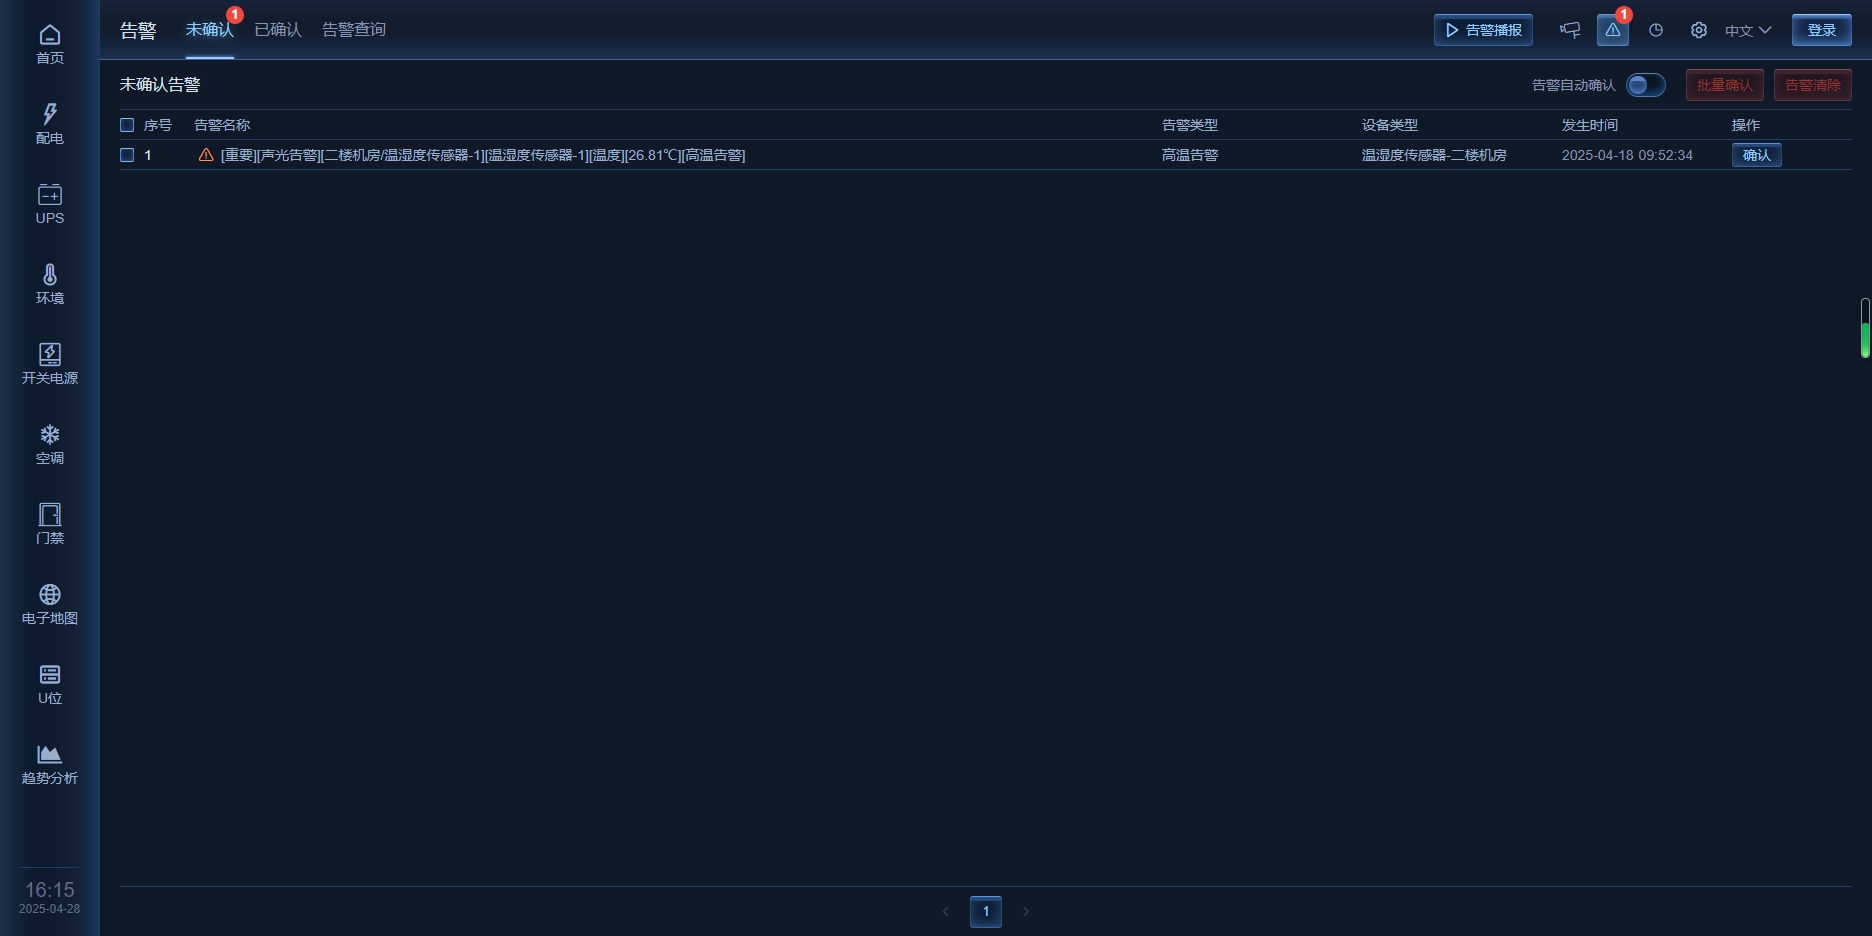This screenshot has width=1872, height=936.
Task: Click the settings gear icon in header
Action: pos(1698,30)
